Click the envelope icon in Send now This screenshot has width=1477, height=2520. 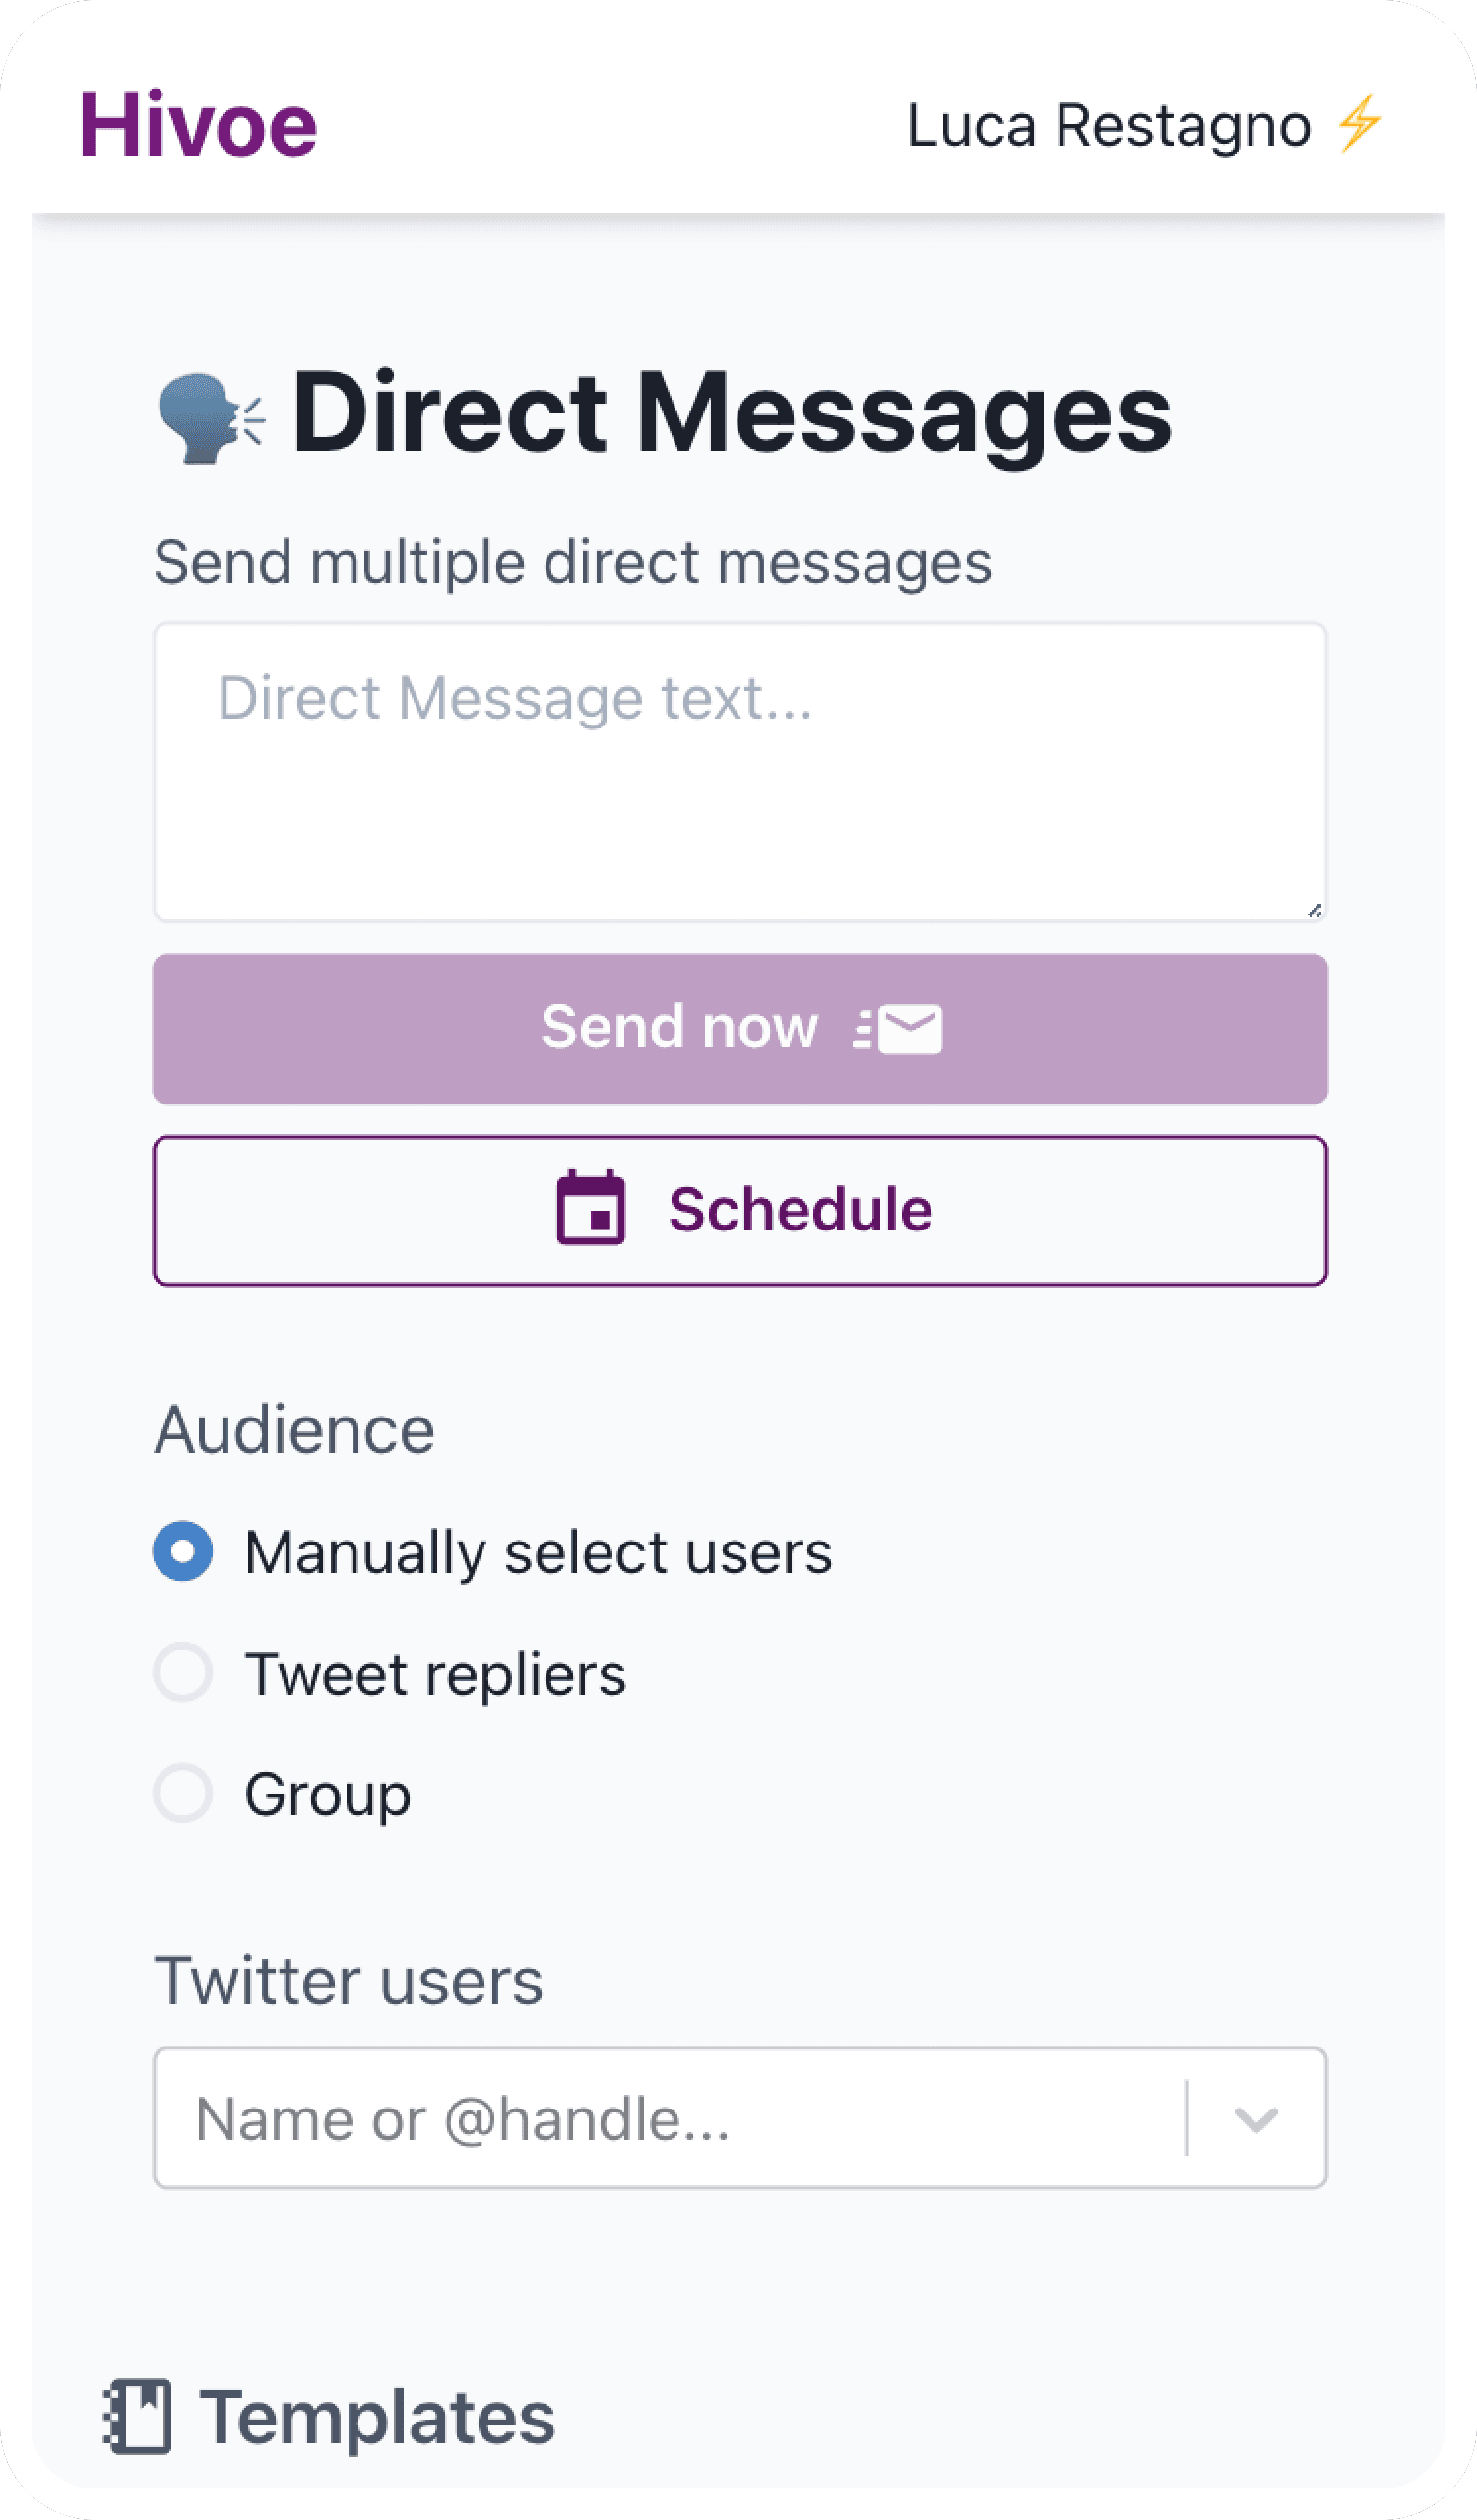(898, 1029)
